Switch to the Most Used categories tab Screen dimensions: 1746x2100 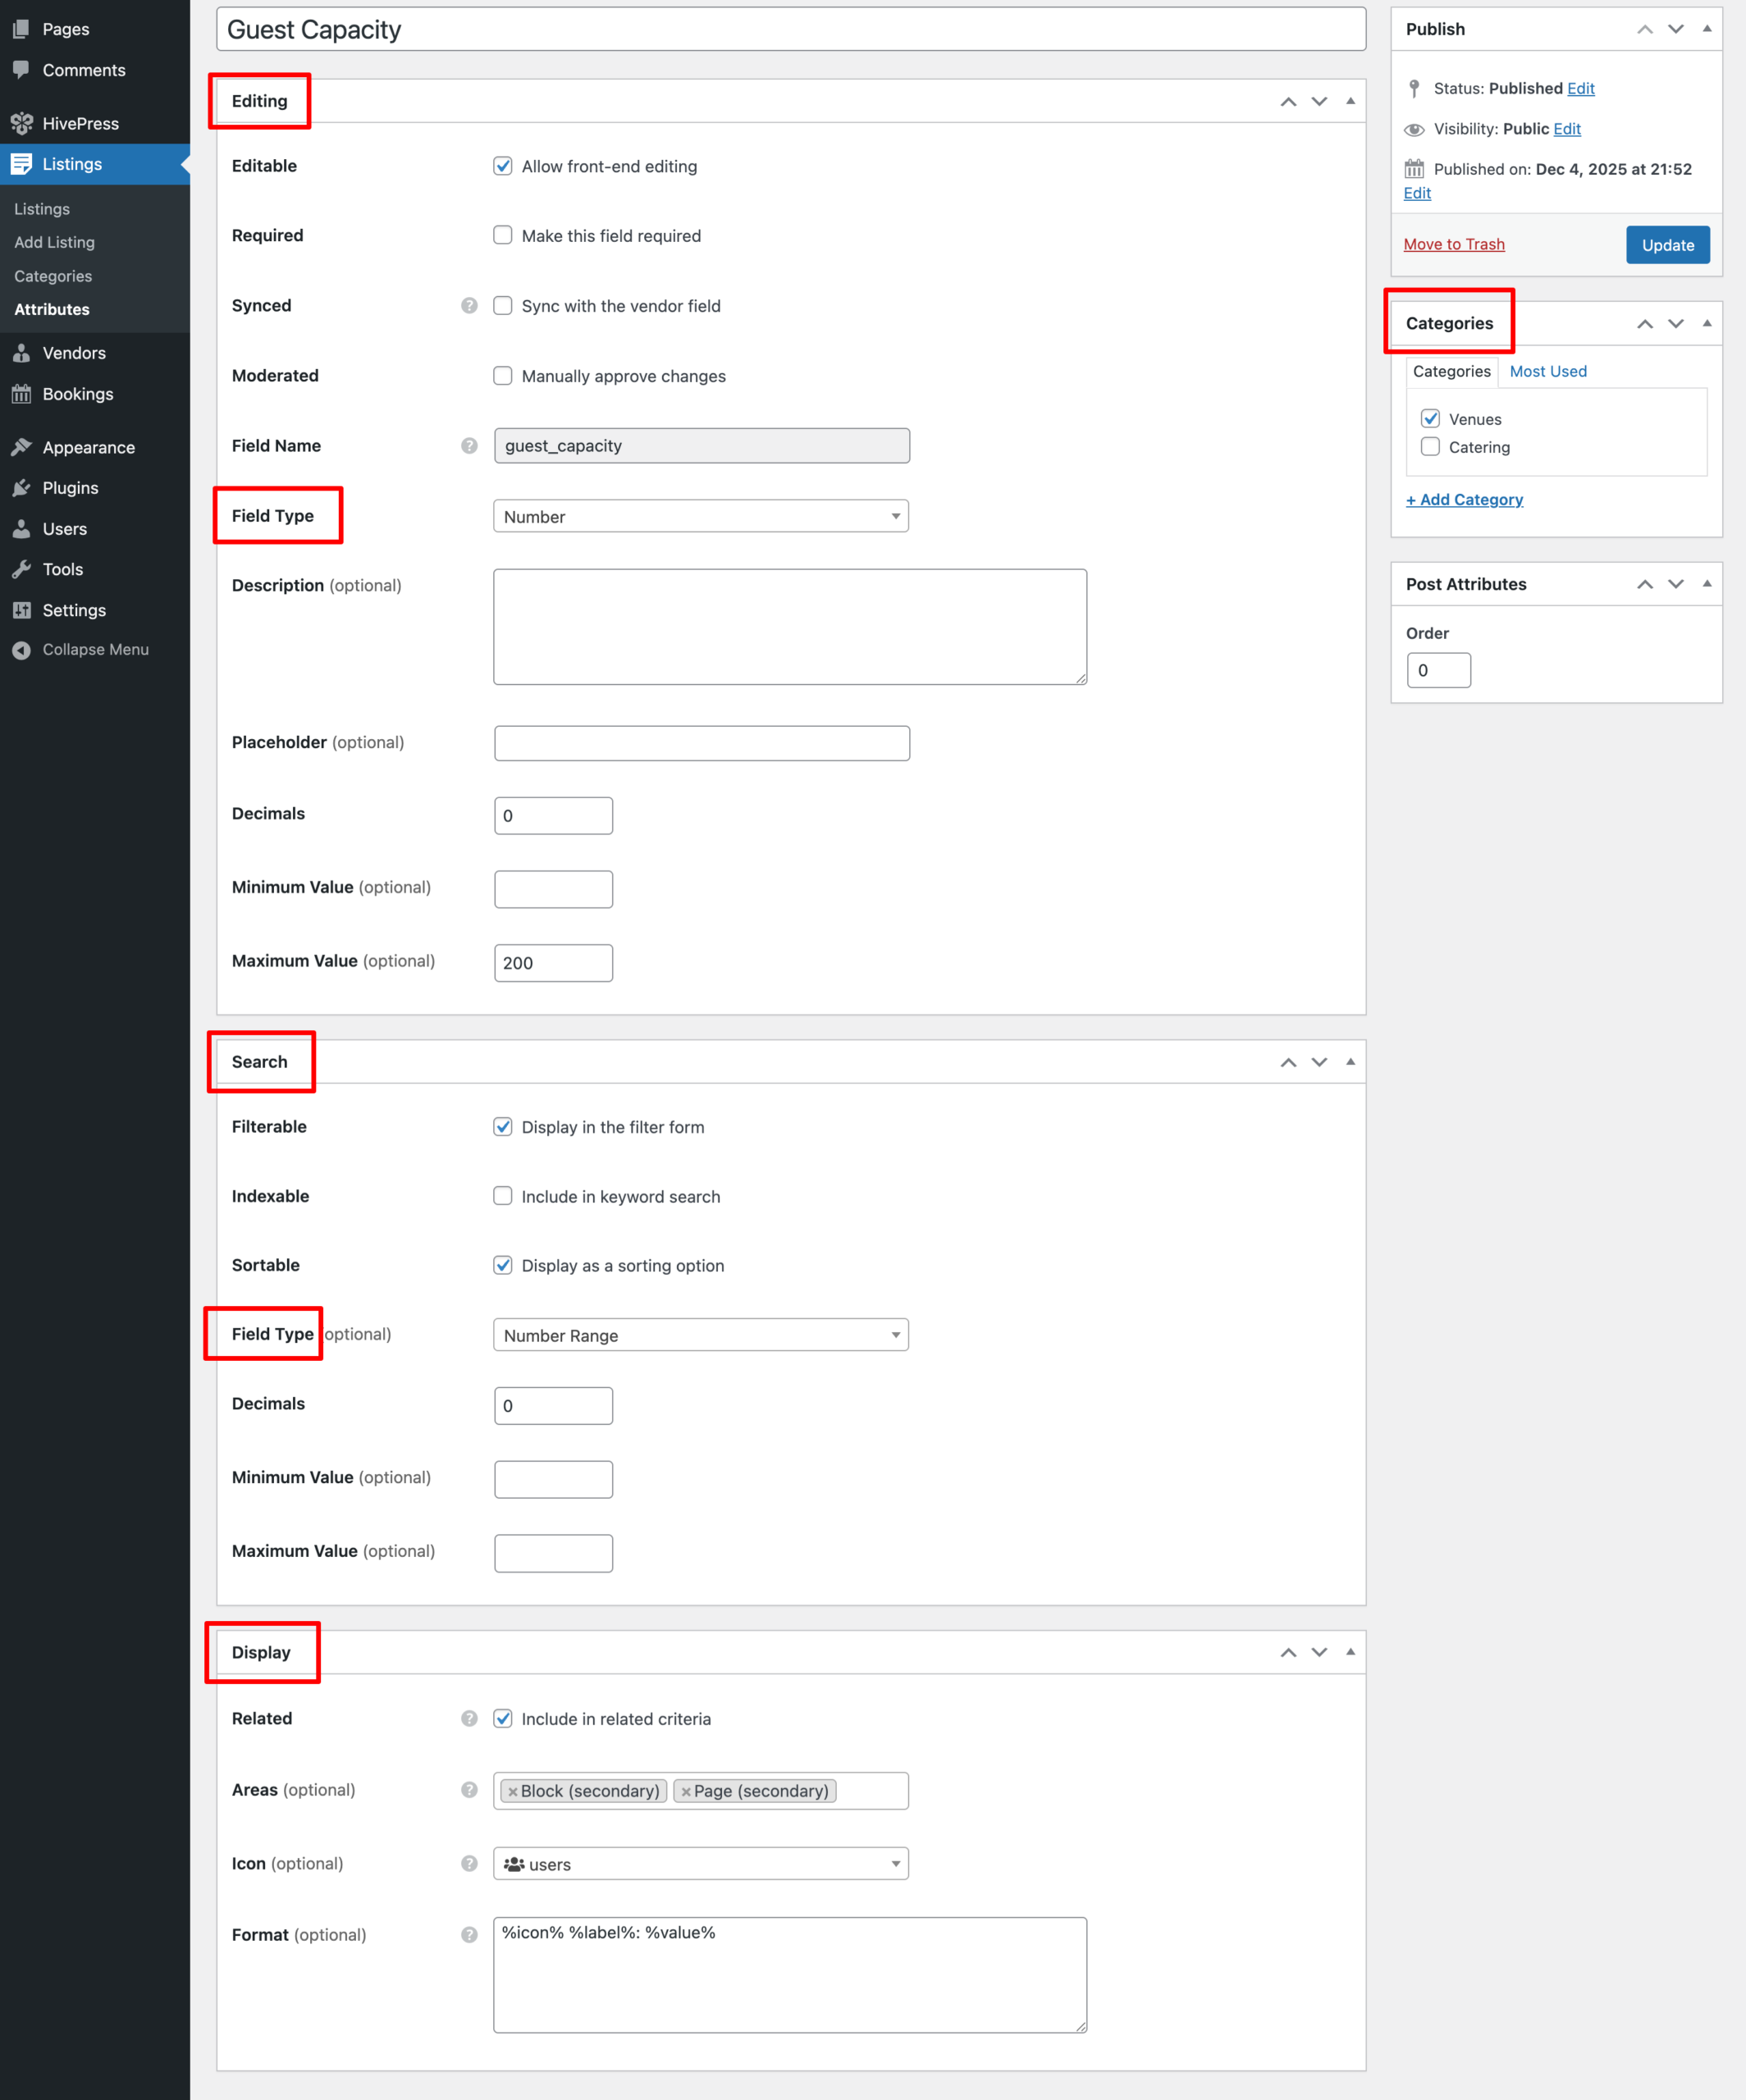coord(1547,371)
